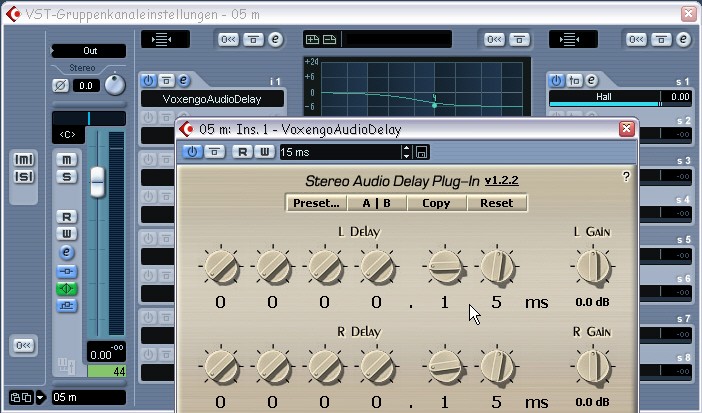Click the ? help icon in plug-in
The height and width of the screenshot is (413, 702).
pos(626,177)
